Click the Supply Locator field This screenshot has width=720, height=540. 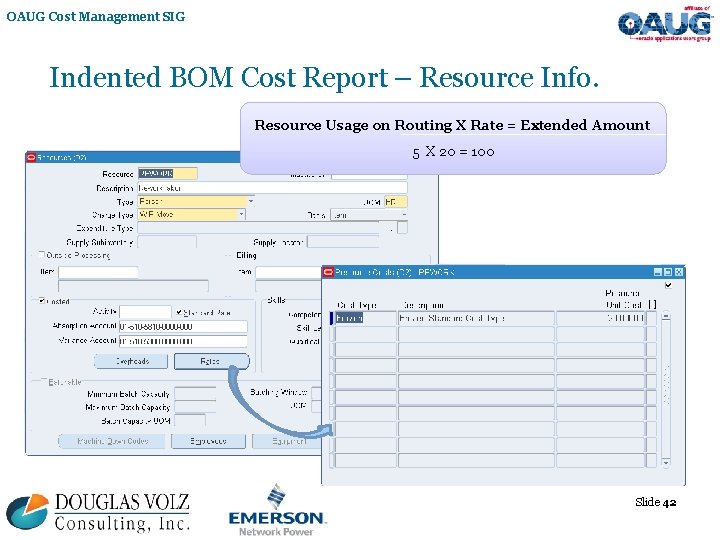click(x=343, y=242)
